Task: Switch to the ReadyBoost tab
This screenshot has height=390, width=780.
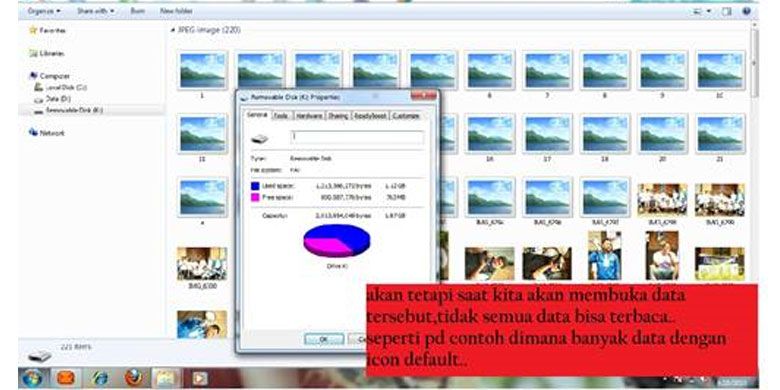Action: click(370, 115)
